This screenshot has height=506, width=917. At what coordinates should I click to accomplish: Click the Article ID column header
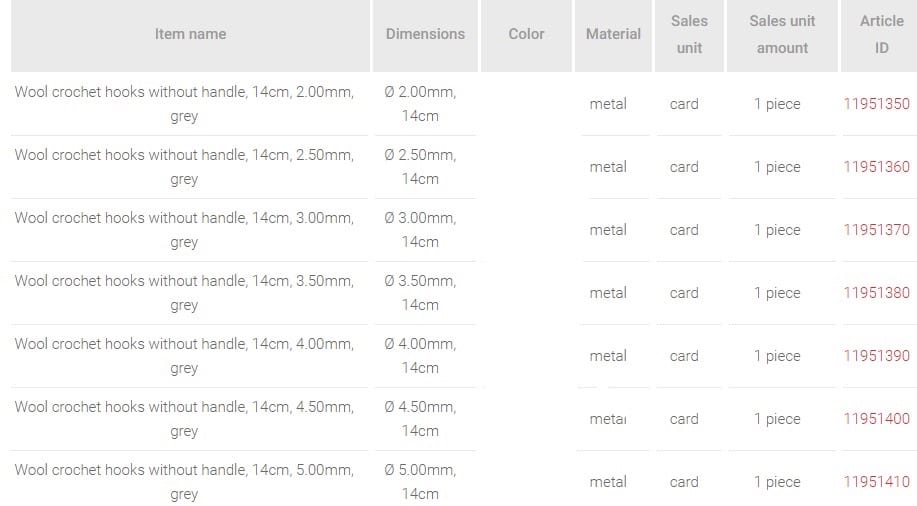click(881, 34)
